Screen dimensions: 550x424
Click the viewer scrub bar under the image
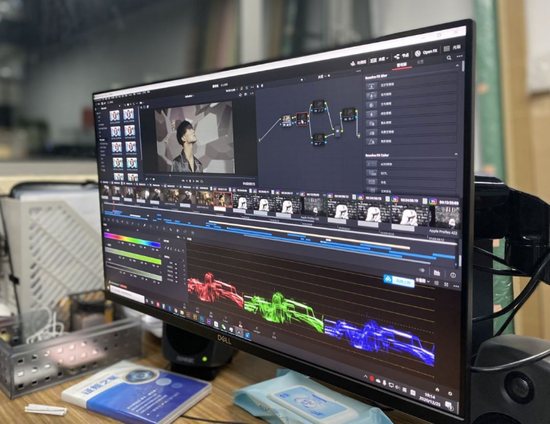click(200, 176)
